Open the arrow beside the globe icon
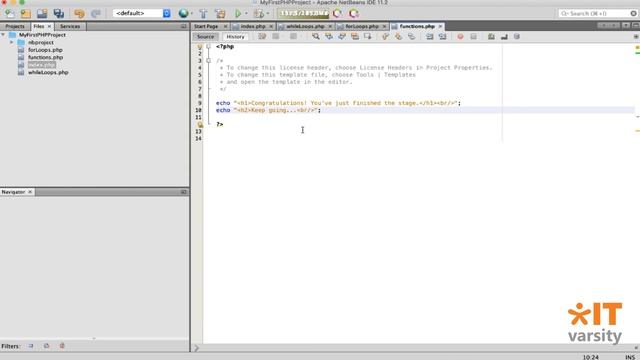The width and height of the screenshot is (640, 360). tap(192, 13)
